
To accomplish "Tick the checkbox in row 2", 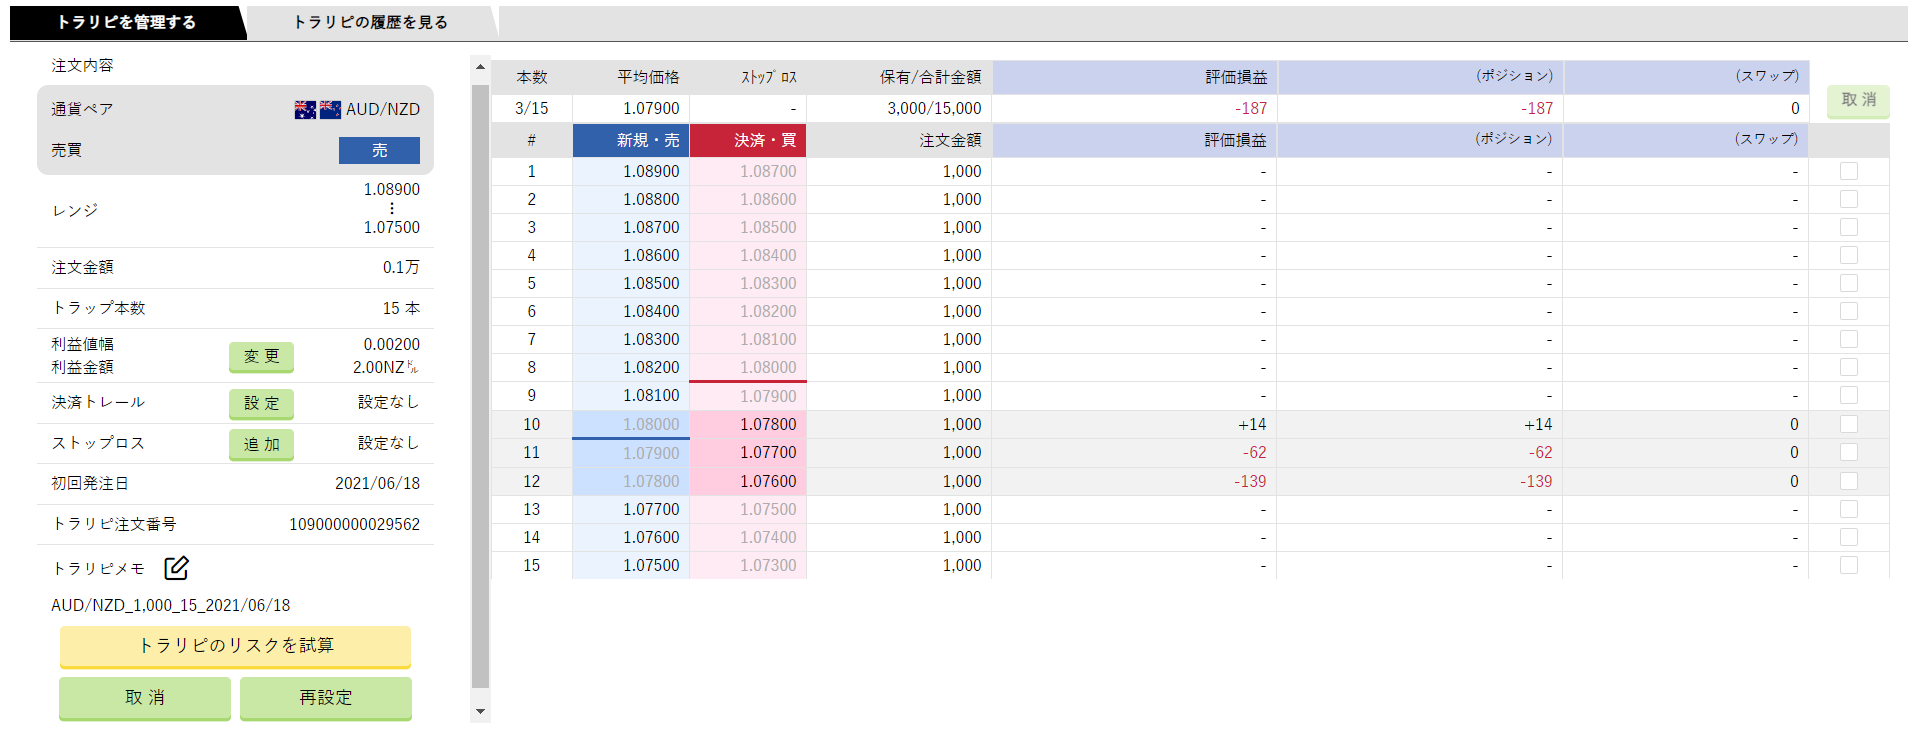I will coord(1849,199).
